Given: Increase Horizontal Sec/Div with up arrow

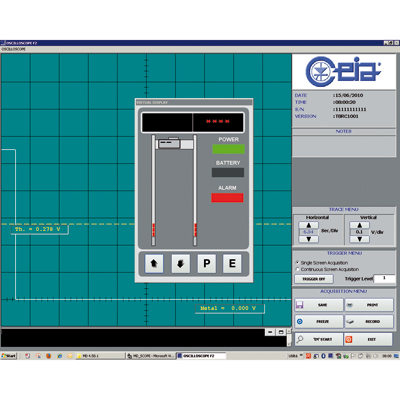Looking at the screenshot, I should coord(308,225).
